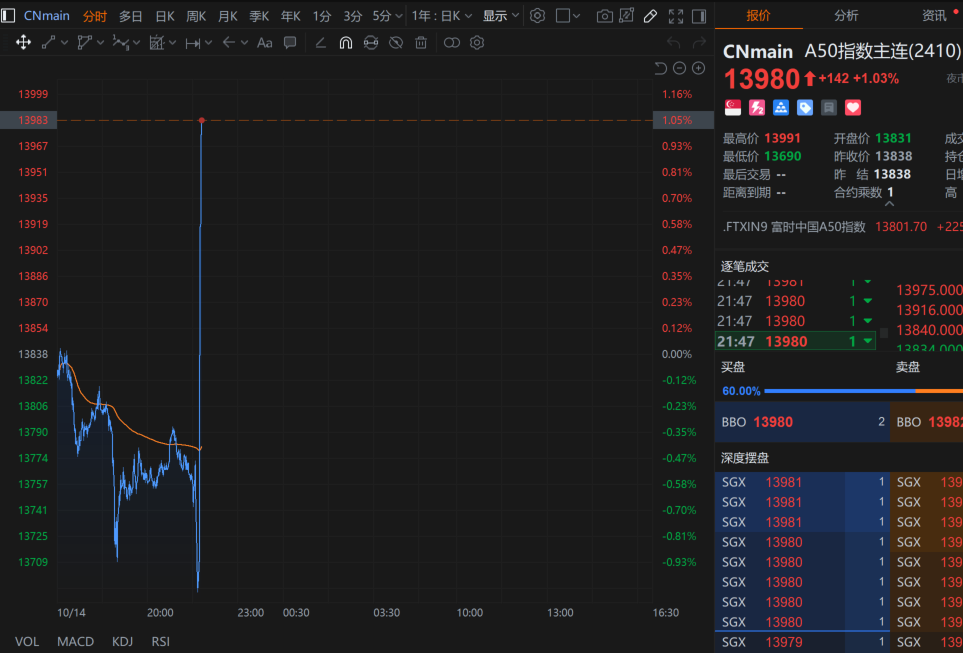Toggle the left sidebar panel icon

pyautogui.click(x=9, y=16)
